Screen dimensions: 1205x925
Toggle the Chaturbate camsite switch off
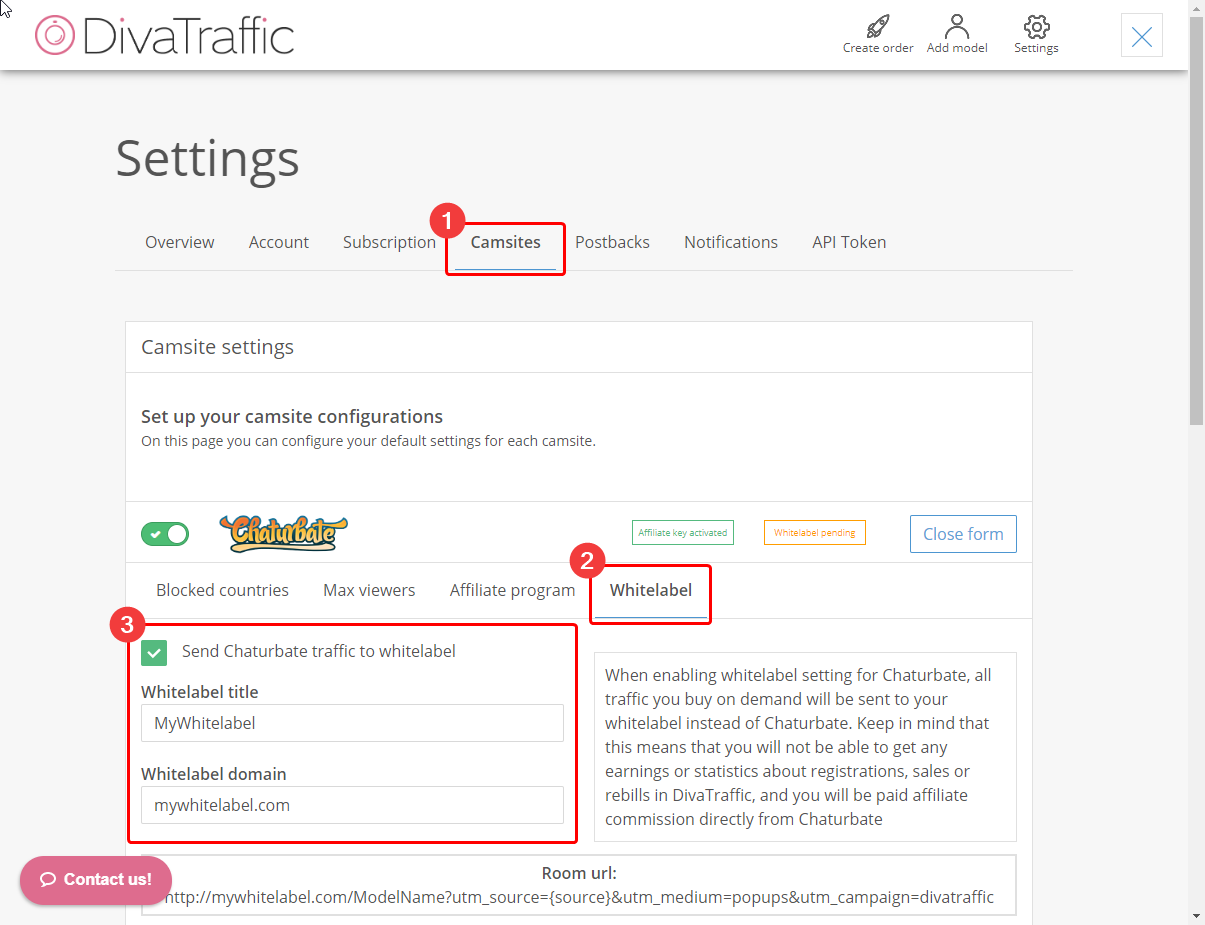(165, 534)
